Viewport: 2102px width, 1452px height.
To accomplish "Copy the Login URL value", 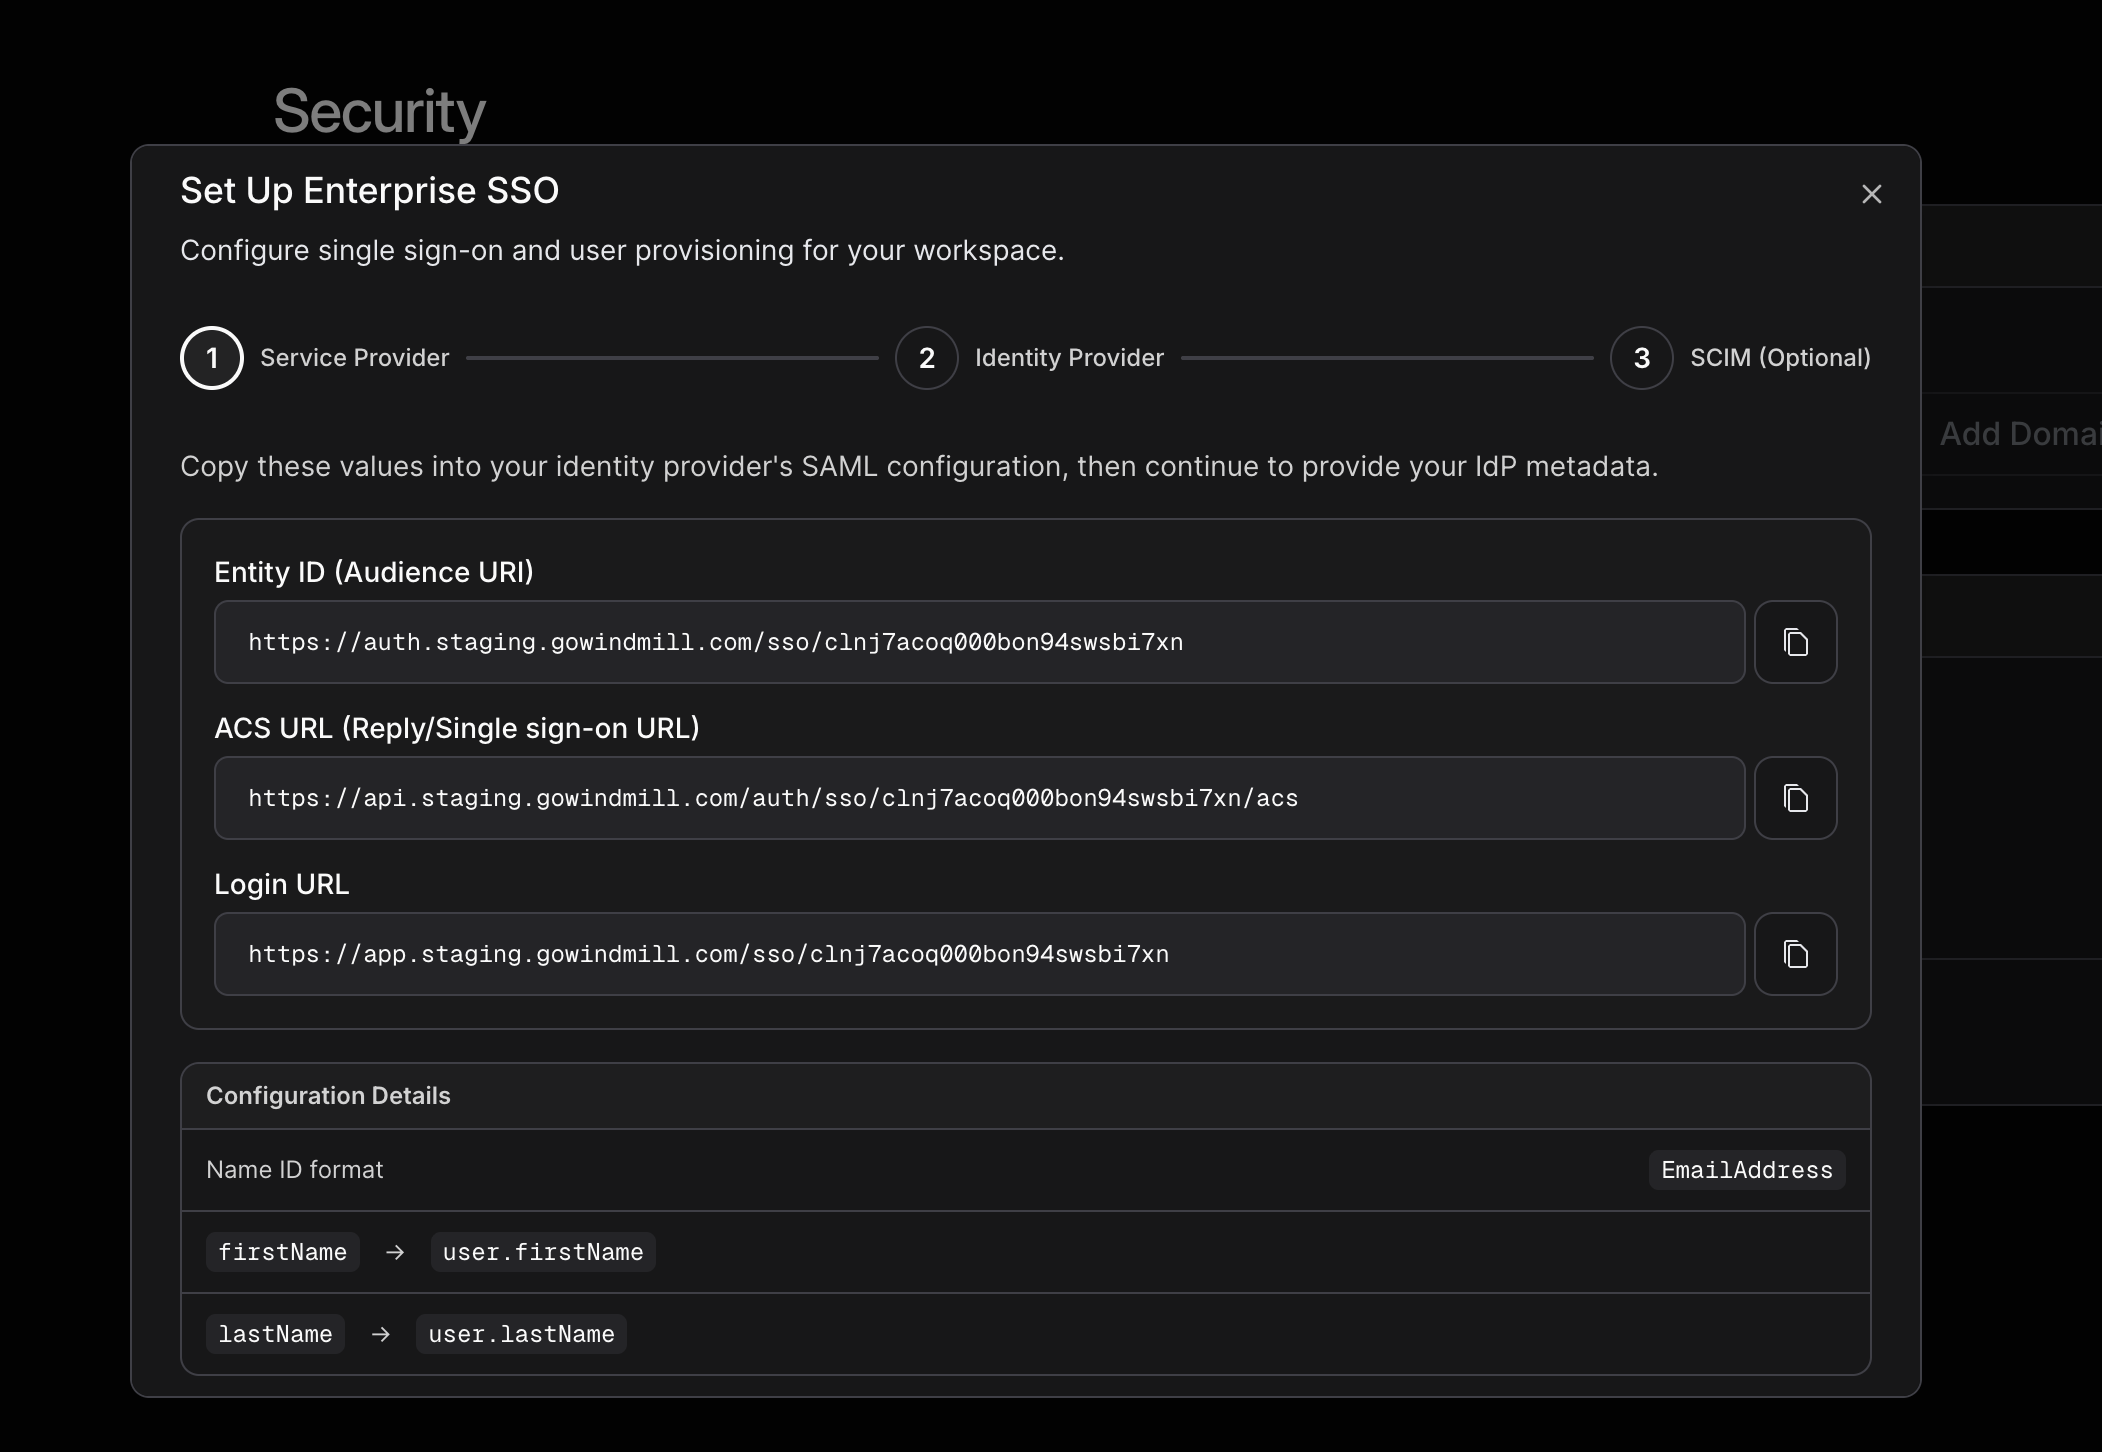I will pyautogui.click(x=1795, y=954).
